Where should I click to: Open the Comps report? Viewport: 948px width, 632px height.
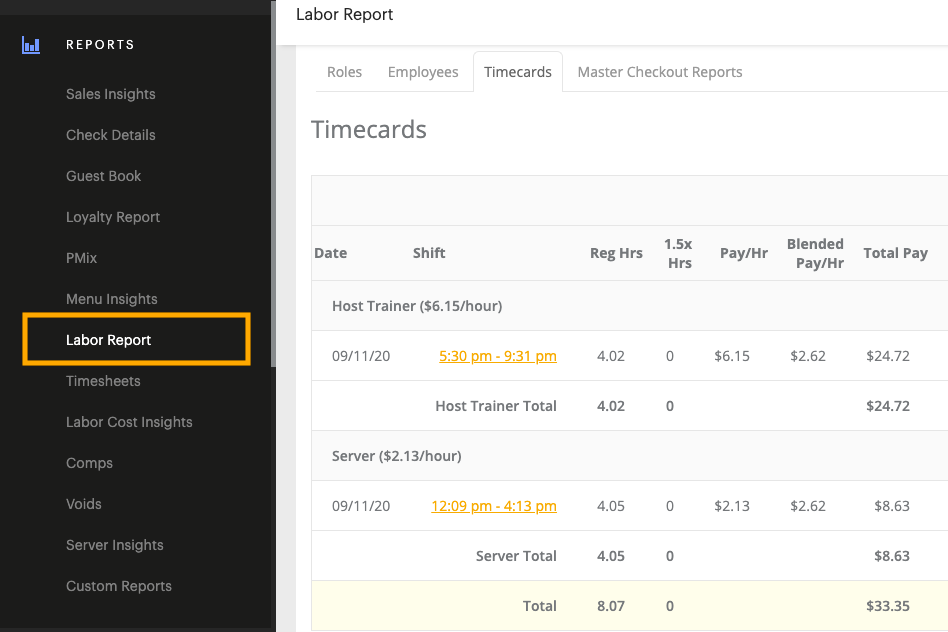coord(89,463)
